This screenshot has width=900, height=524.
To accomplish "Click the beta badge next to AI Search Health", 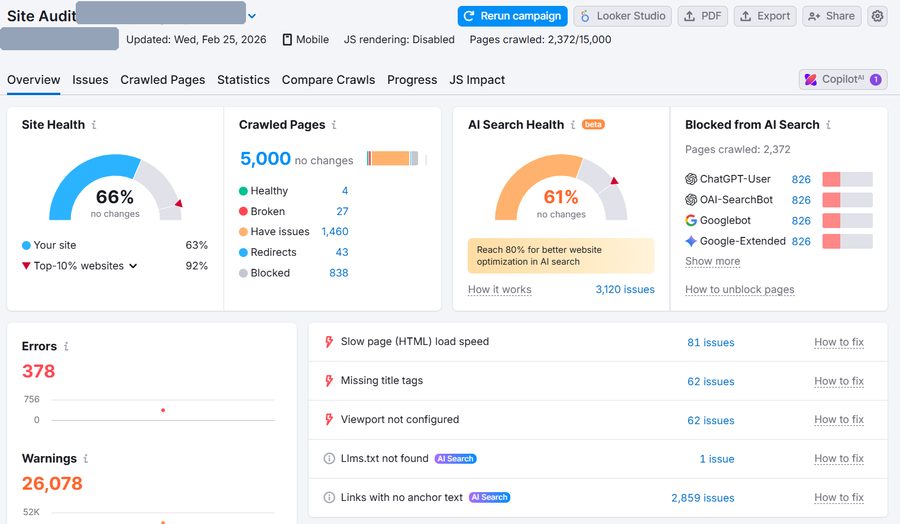I will click(x=593, y=125).
